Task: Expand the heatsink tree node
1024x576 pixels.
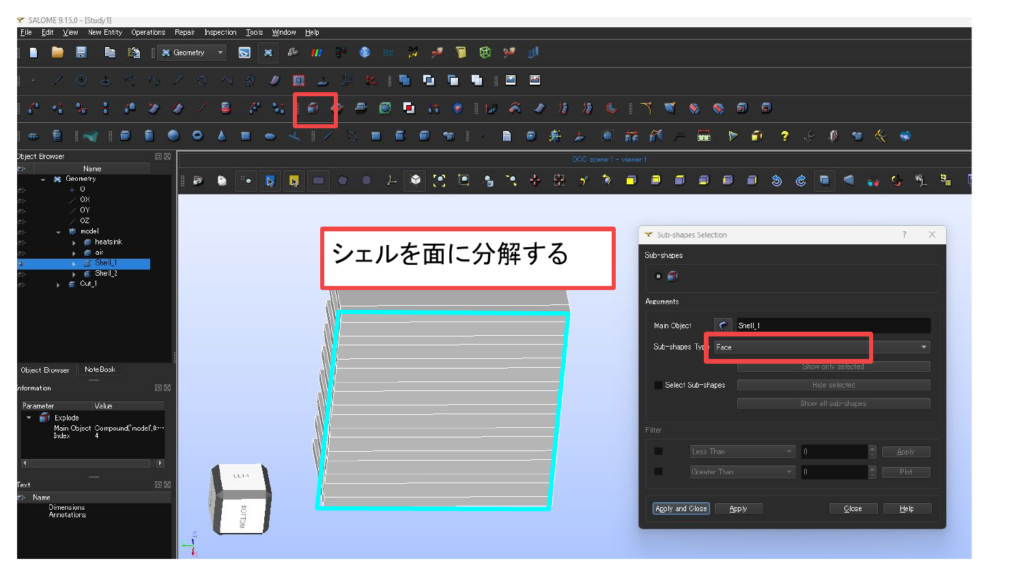Action: point(74,242)
